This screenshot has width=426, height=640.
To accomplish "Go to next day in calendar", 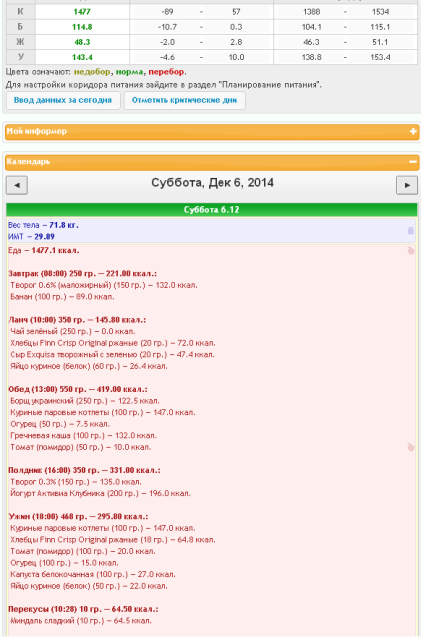I will (407, 185).
